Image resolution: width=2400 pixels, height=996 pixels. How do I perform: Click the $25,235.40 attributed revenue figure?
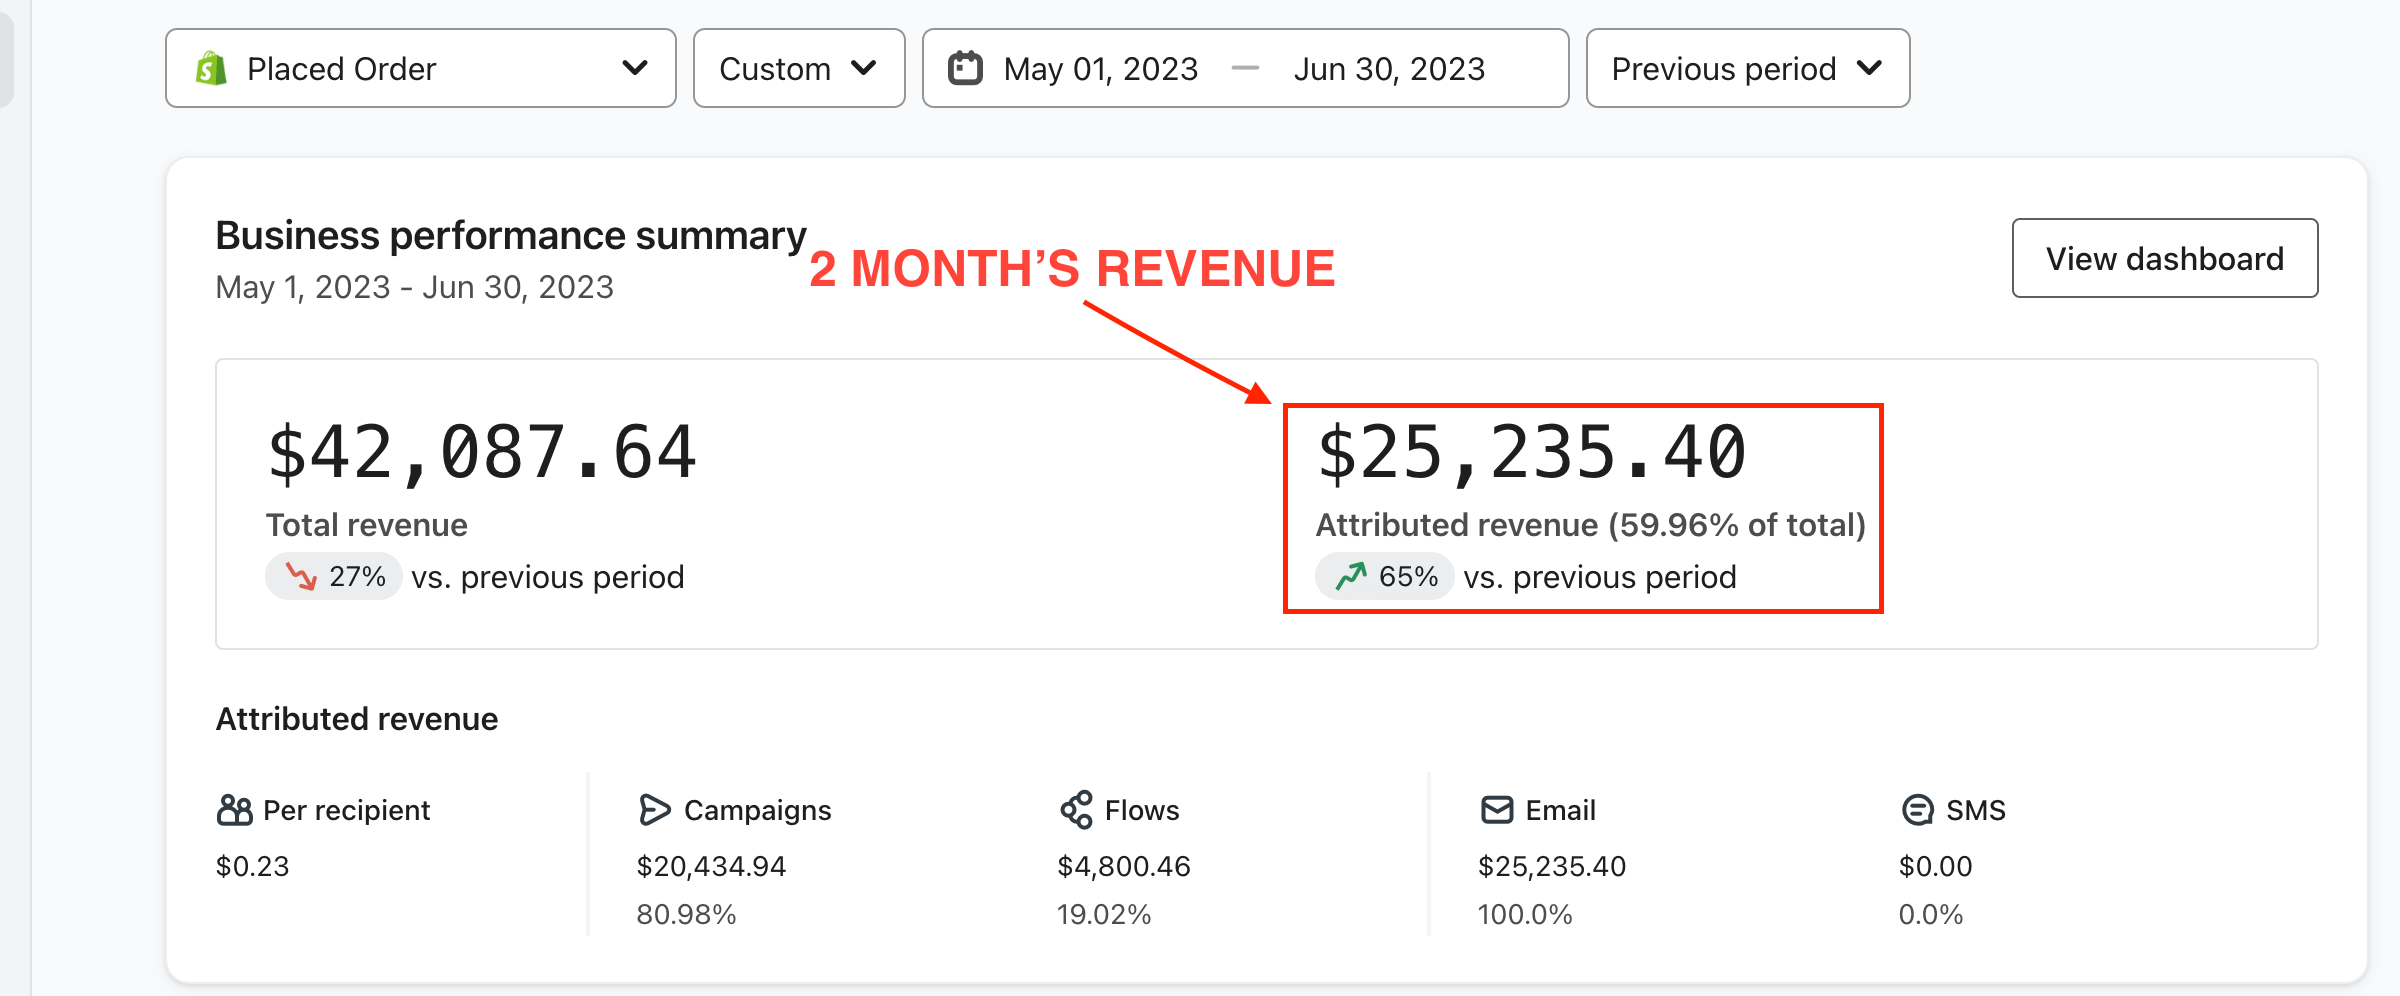click(1531, 453)
